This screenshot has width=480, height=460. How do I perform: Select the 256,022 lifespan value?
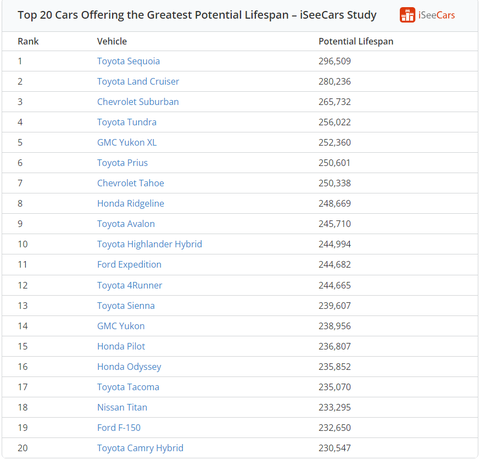click(x=335, y=122)
